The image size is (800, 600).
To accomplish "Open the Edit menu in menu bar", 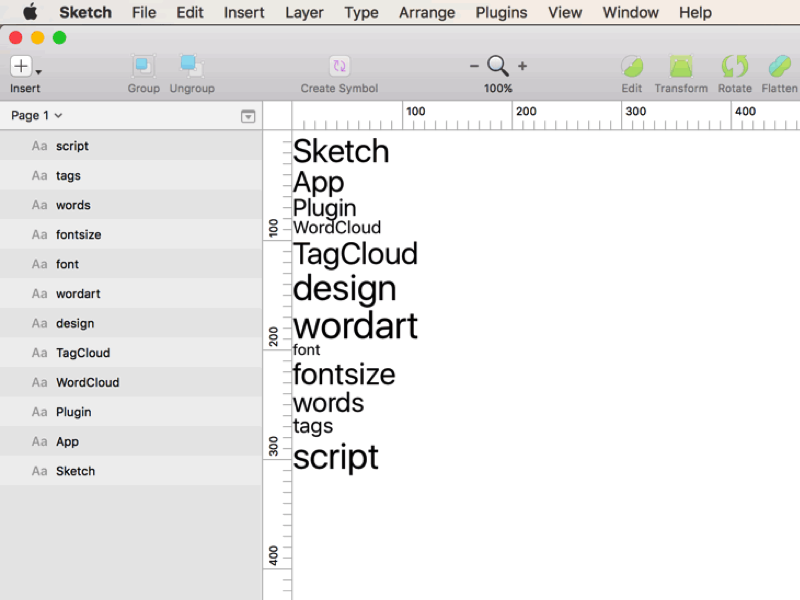I will (190, 12).
